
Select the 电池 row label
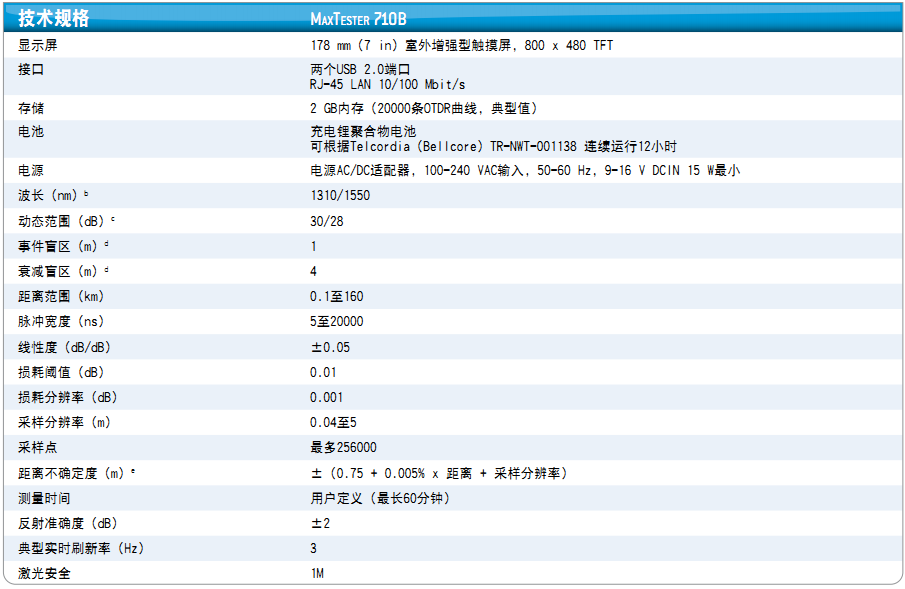click(31, 132)
